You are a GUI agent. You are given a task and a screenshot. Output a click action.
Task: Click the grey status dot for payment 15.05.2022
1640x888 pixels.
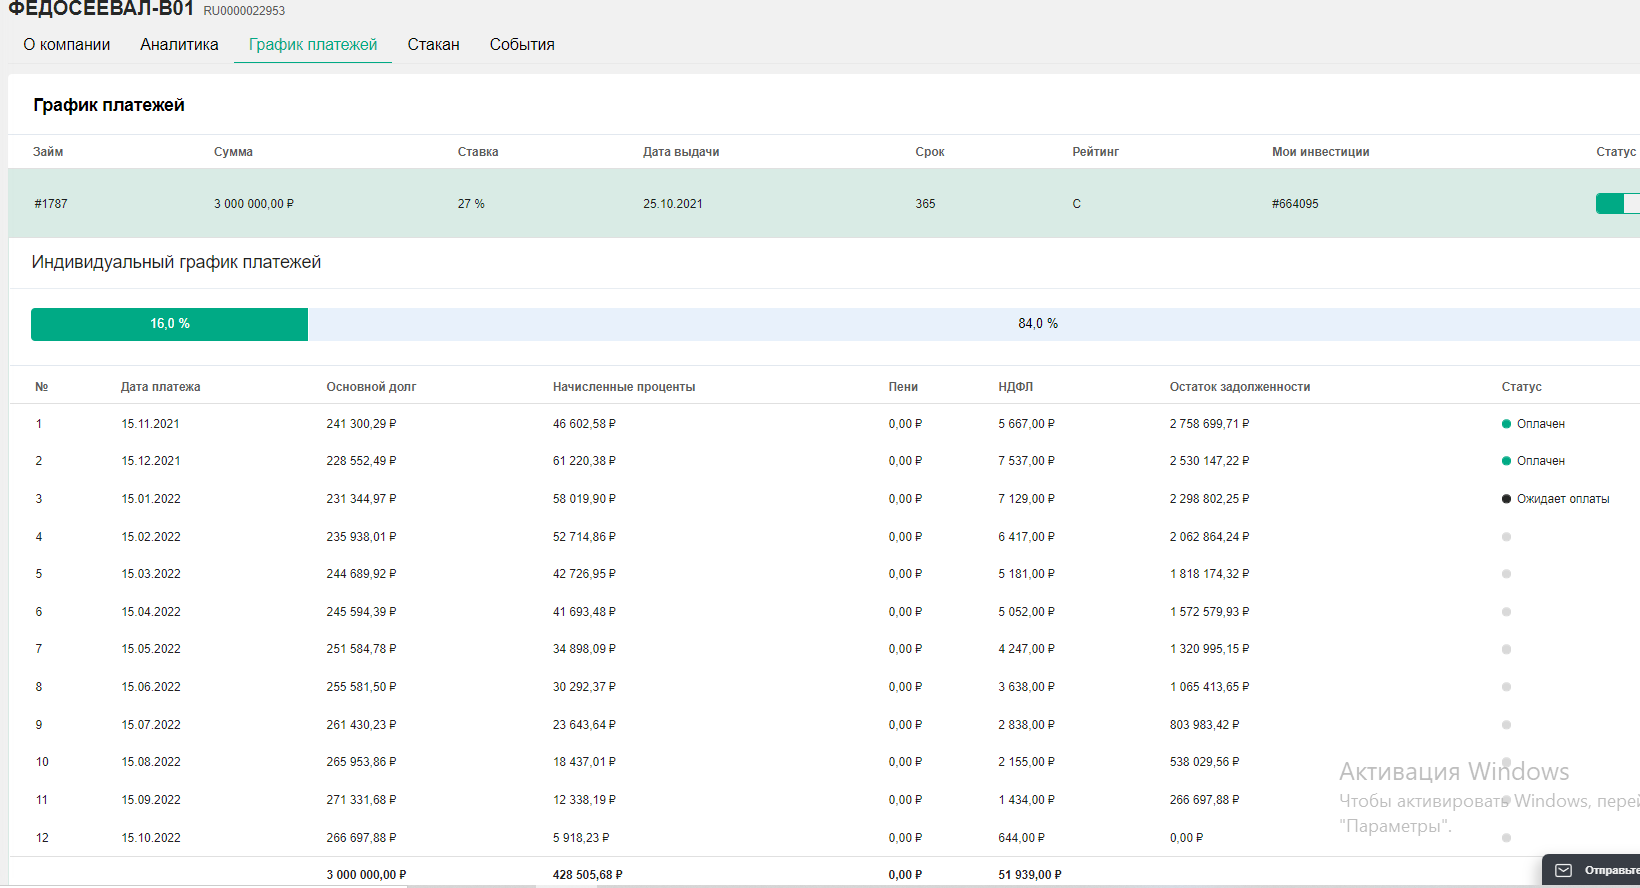point(1506,649)
